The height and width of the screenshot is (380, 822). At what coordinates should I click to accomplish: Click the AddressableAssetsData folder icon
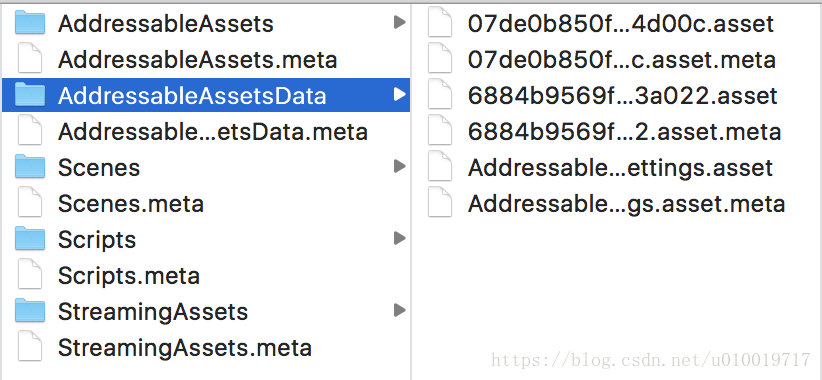pyautogui.click(x=29, y=95)
